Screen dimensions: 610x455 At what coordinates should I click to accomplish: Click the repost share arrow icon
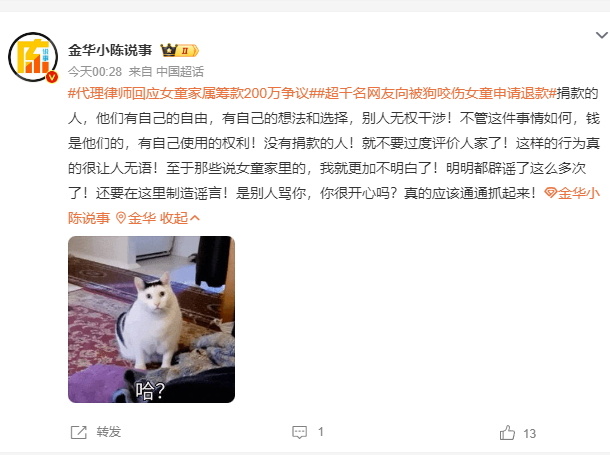pyautogui.click(x=79, y=432)
